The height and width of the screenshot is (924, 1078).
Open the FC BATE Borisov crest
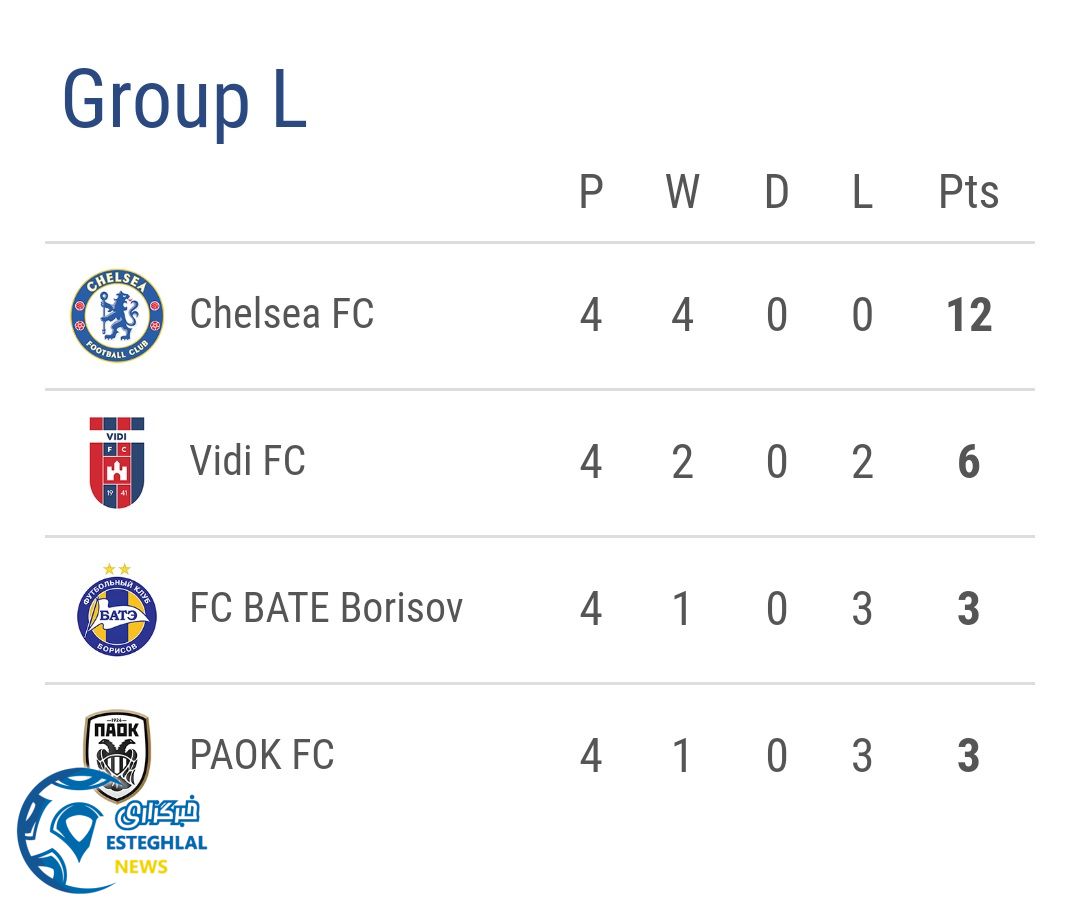pos(117,609)
